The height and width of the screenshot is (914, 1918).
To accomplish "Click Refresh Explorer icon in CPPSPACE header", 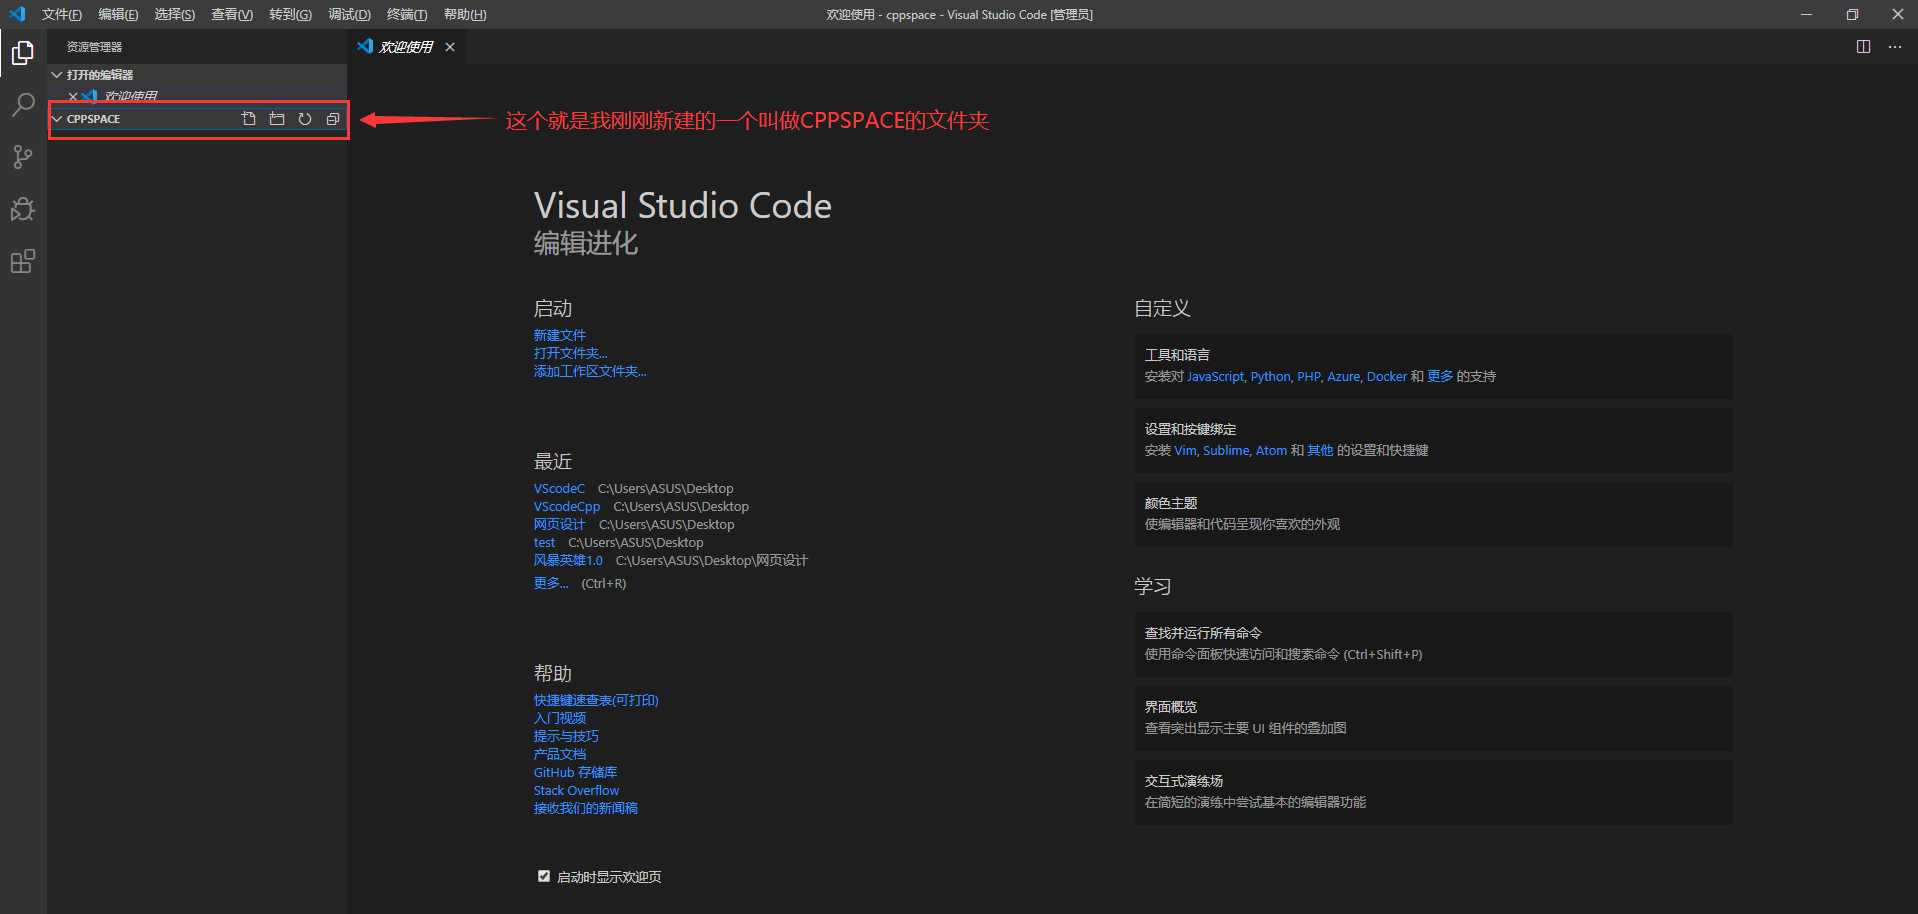I will (x=305, y=119).
